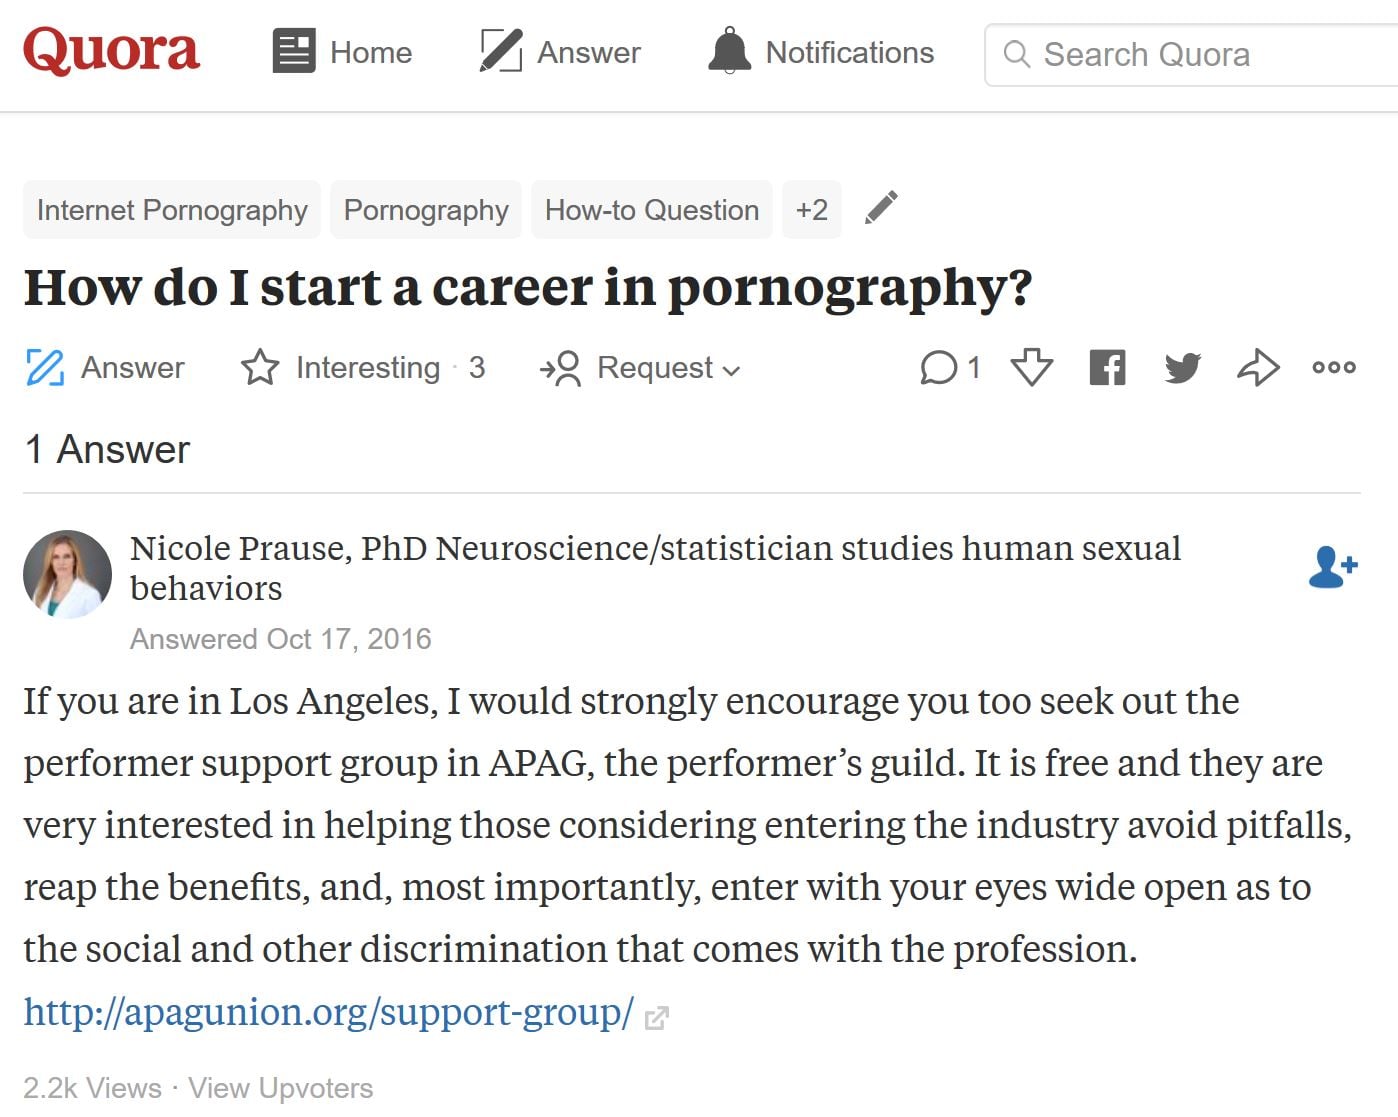Click the Answer button below the question
The width and height of the screenshot is (1398, 1117).
coord(105,368)
